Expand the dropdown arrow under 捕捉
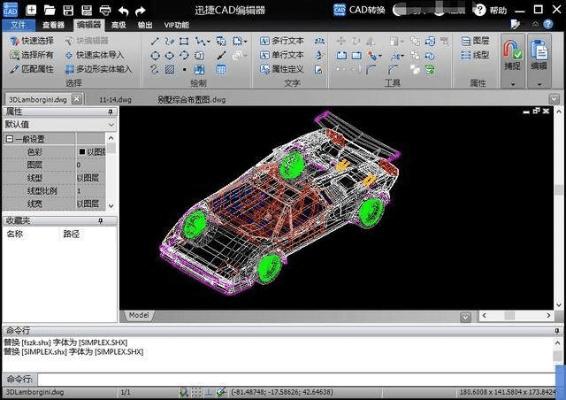The width and height of the screenshot is (566, 400). pos(513,84)
